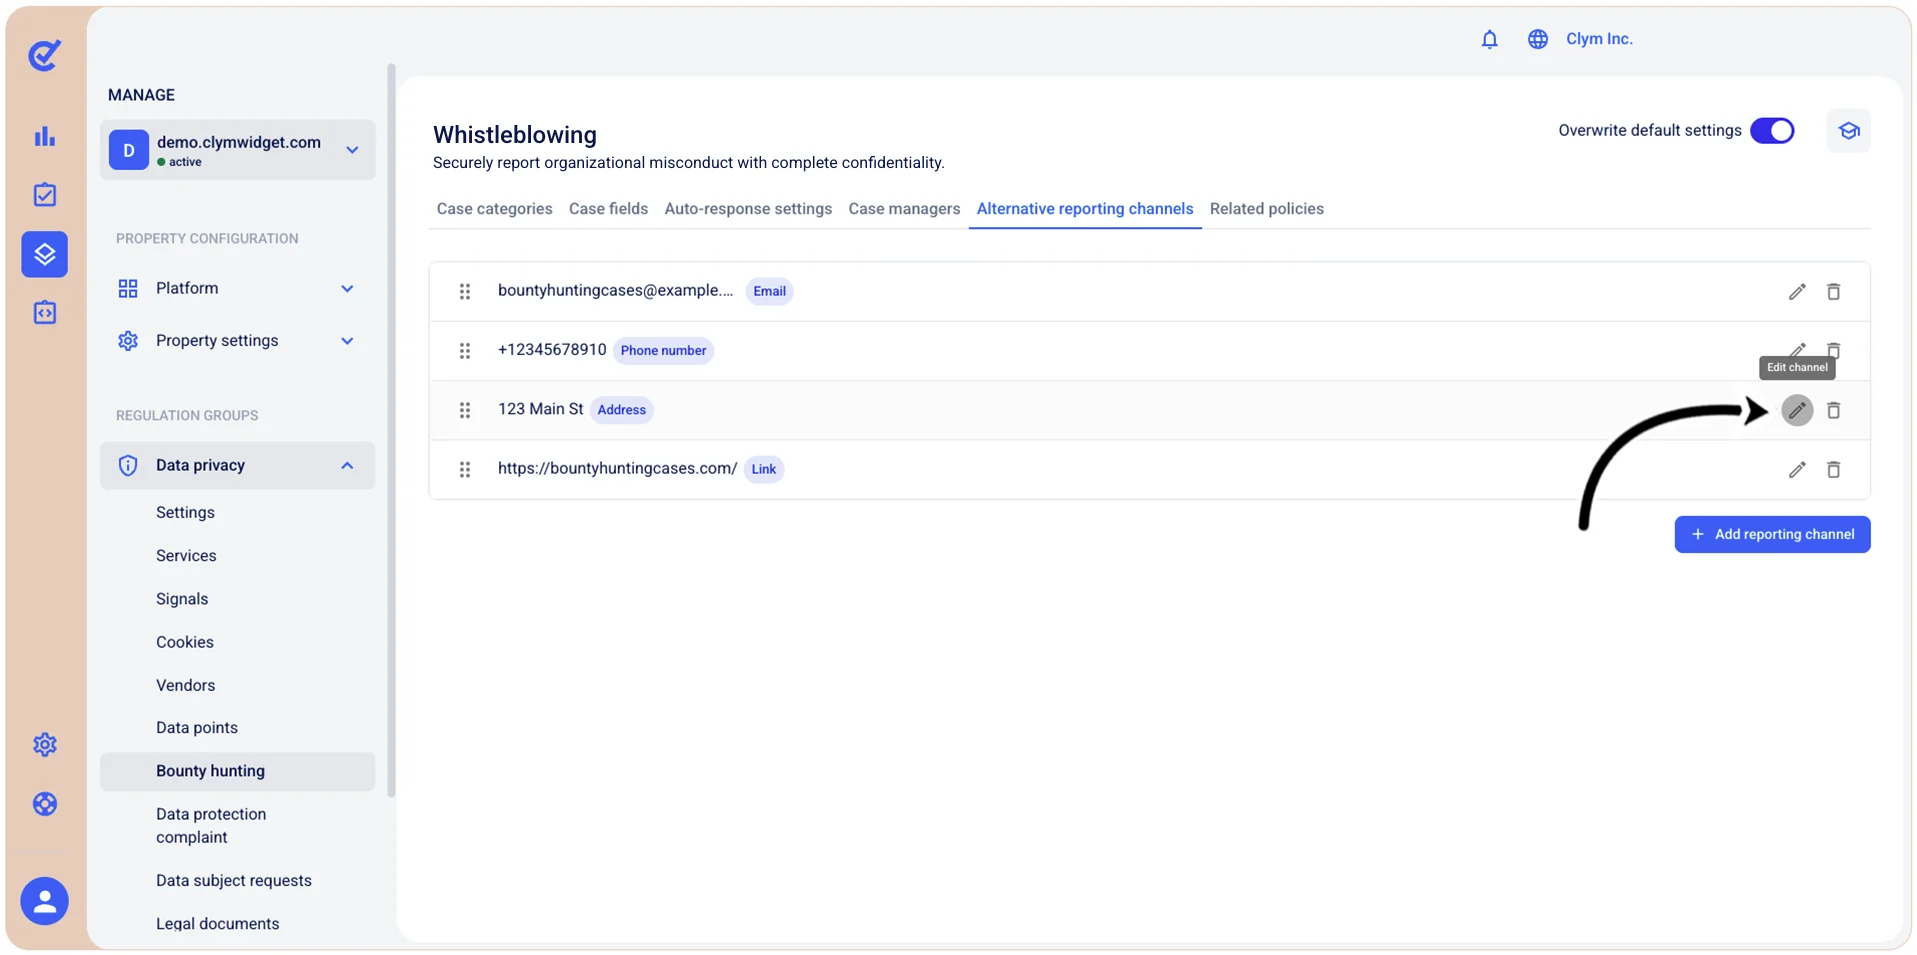1917x955 pixels.
Task: Grab the drag handle for the phone channel
Action: click(465, 351)
